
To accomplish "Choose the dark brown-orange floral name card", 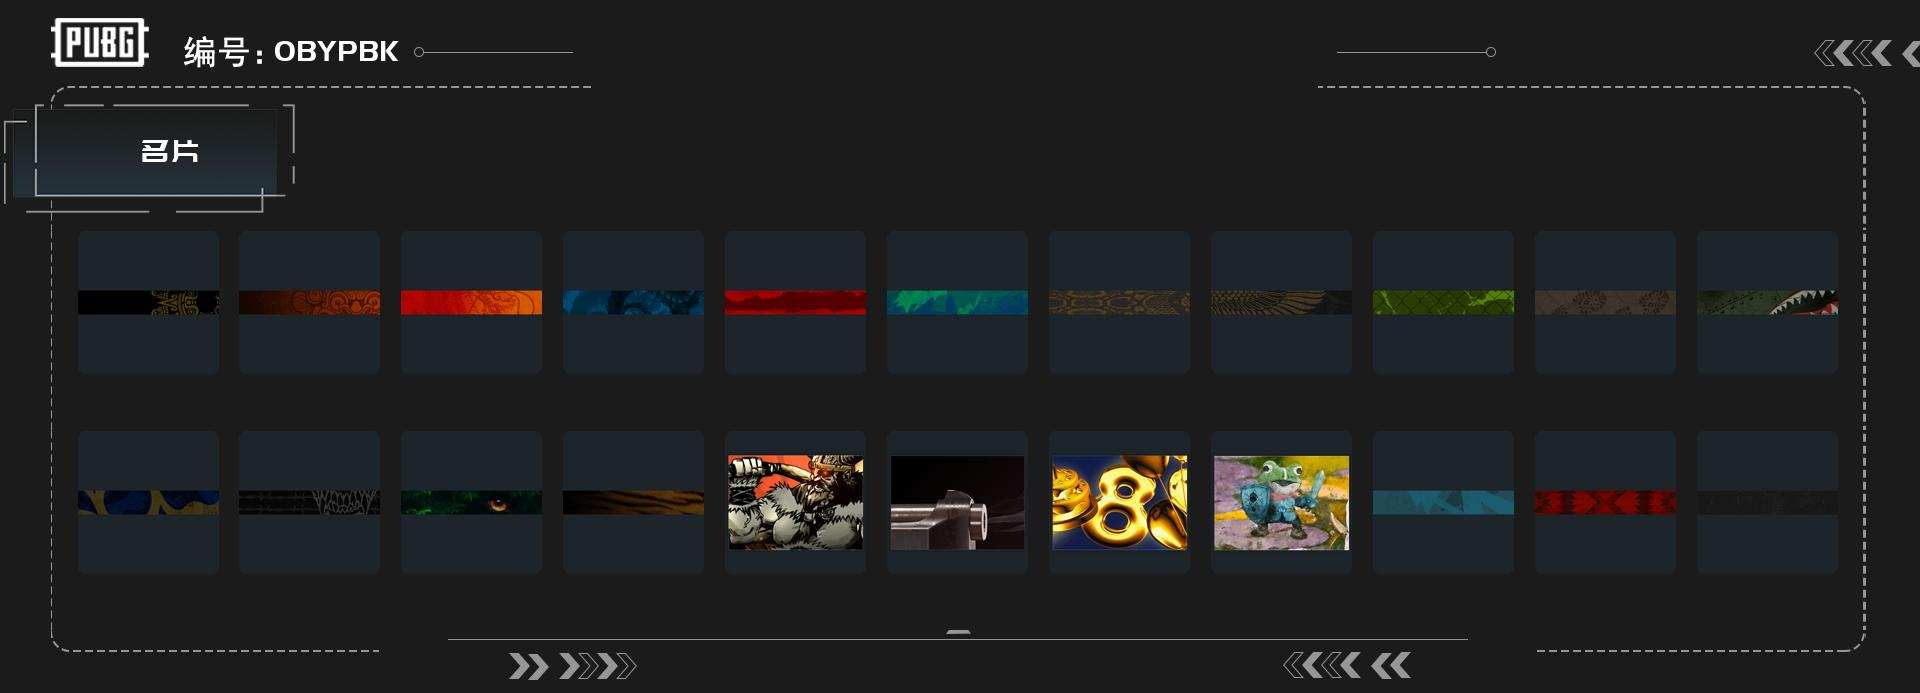I will coord(310,302).
